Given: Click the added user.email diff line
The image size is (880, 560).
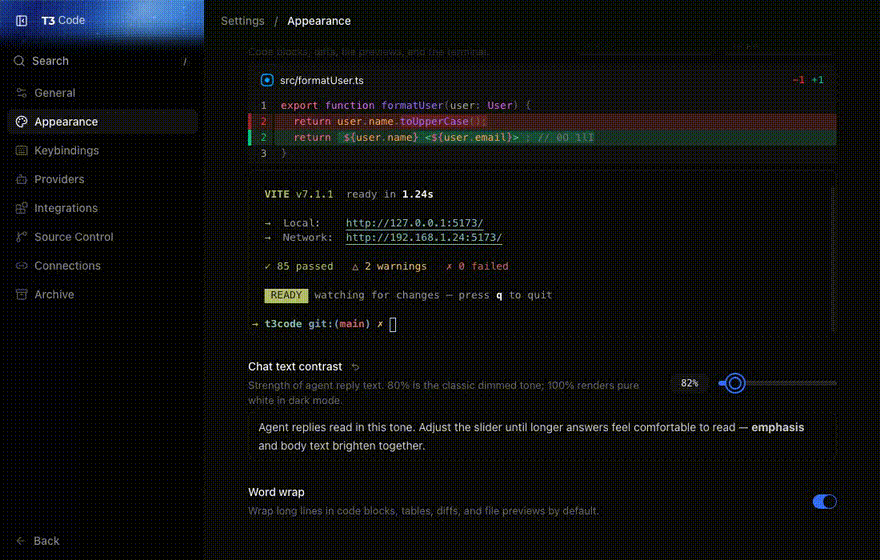Looking at the screenshot, I should click(x=542, y=137).
